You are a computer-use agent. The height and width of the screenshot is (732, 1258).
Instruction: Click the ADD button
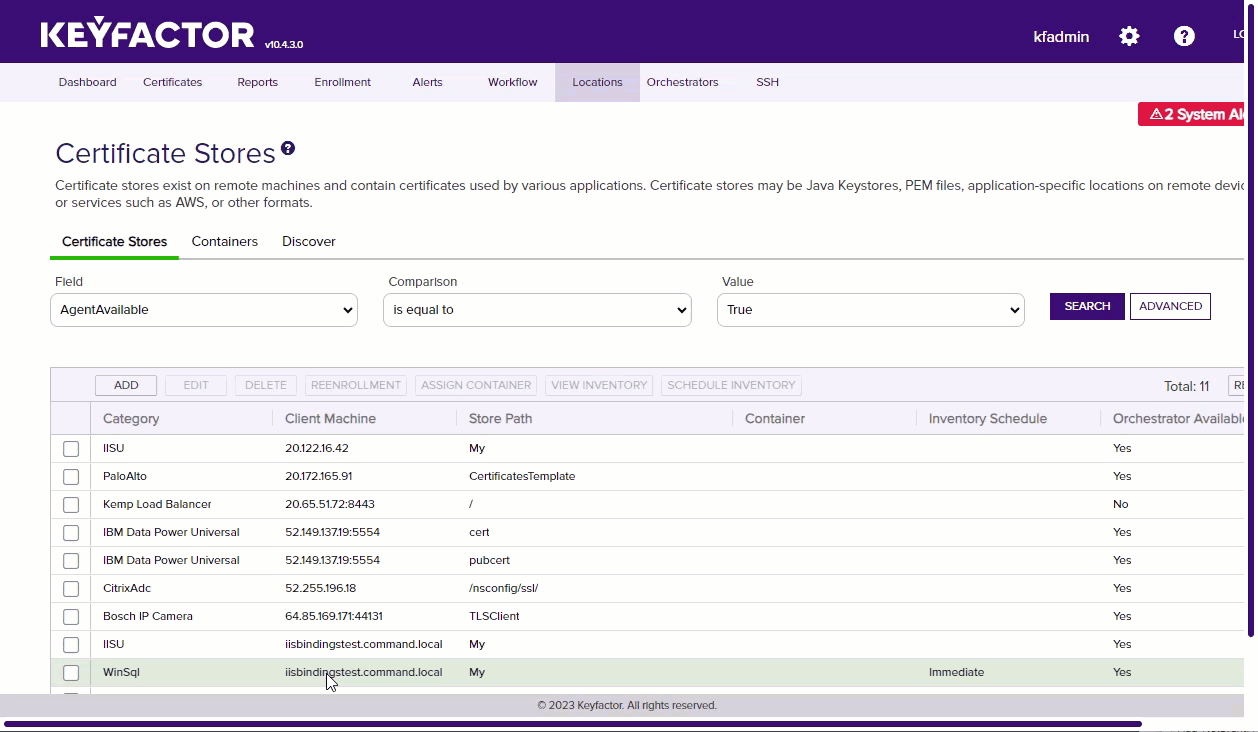(x=126, y=385)
